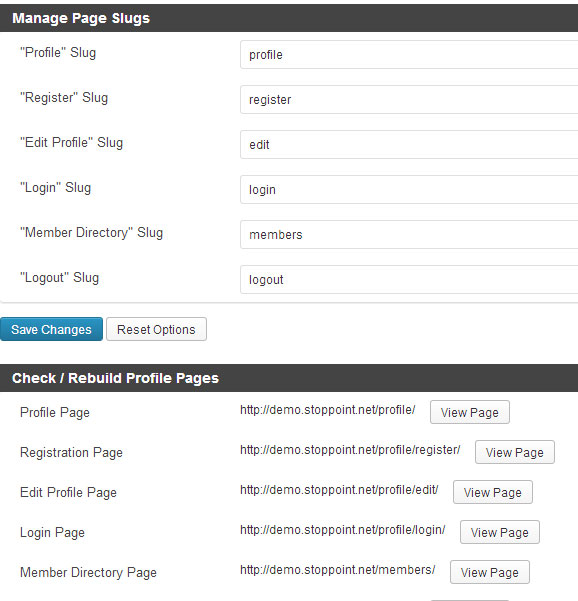The width and height of the screenshot is (578, 601).
Task: Click View Page beside Edit Profile Page
Action: tap(493, 492)
